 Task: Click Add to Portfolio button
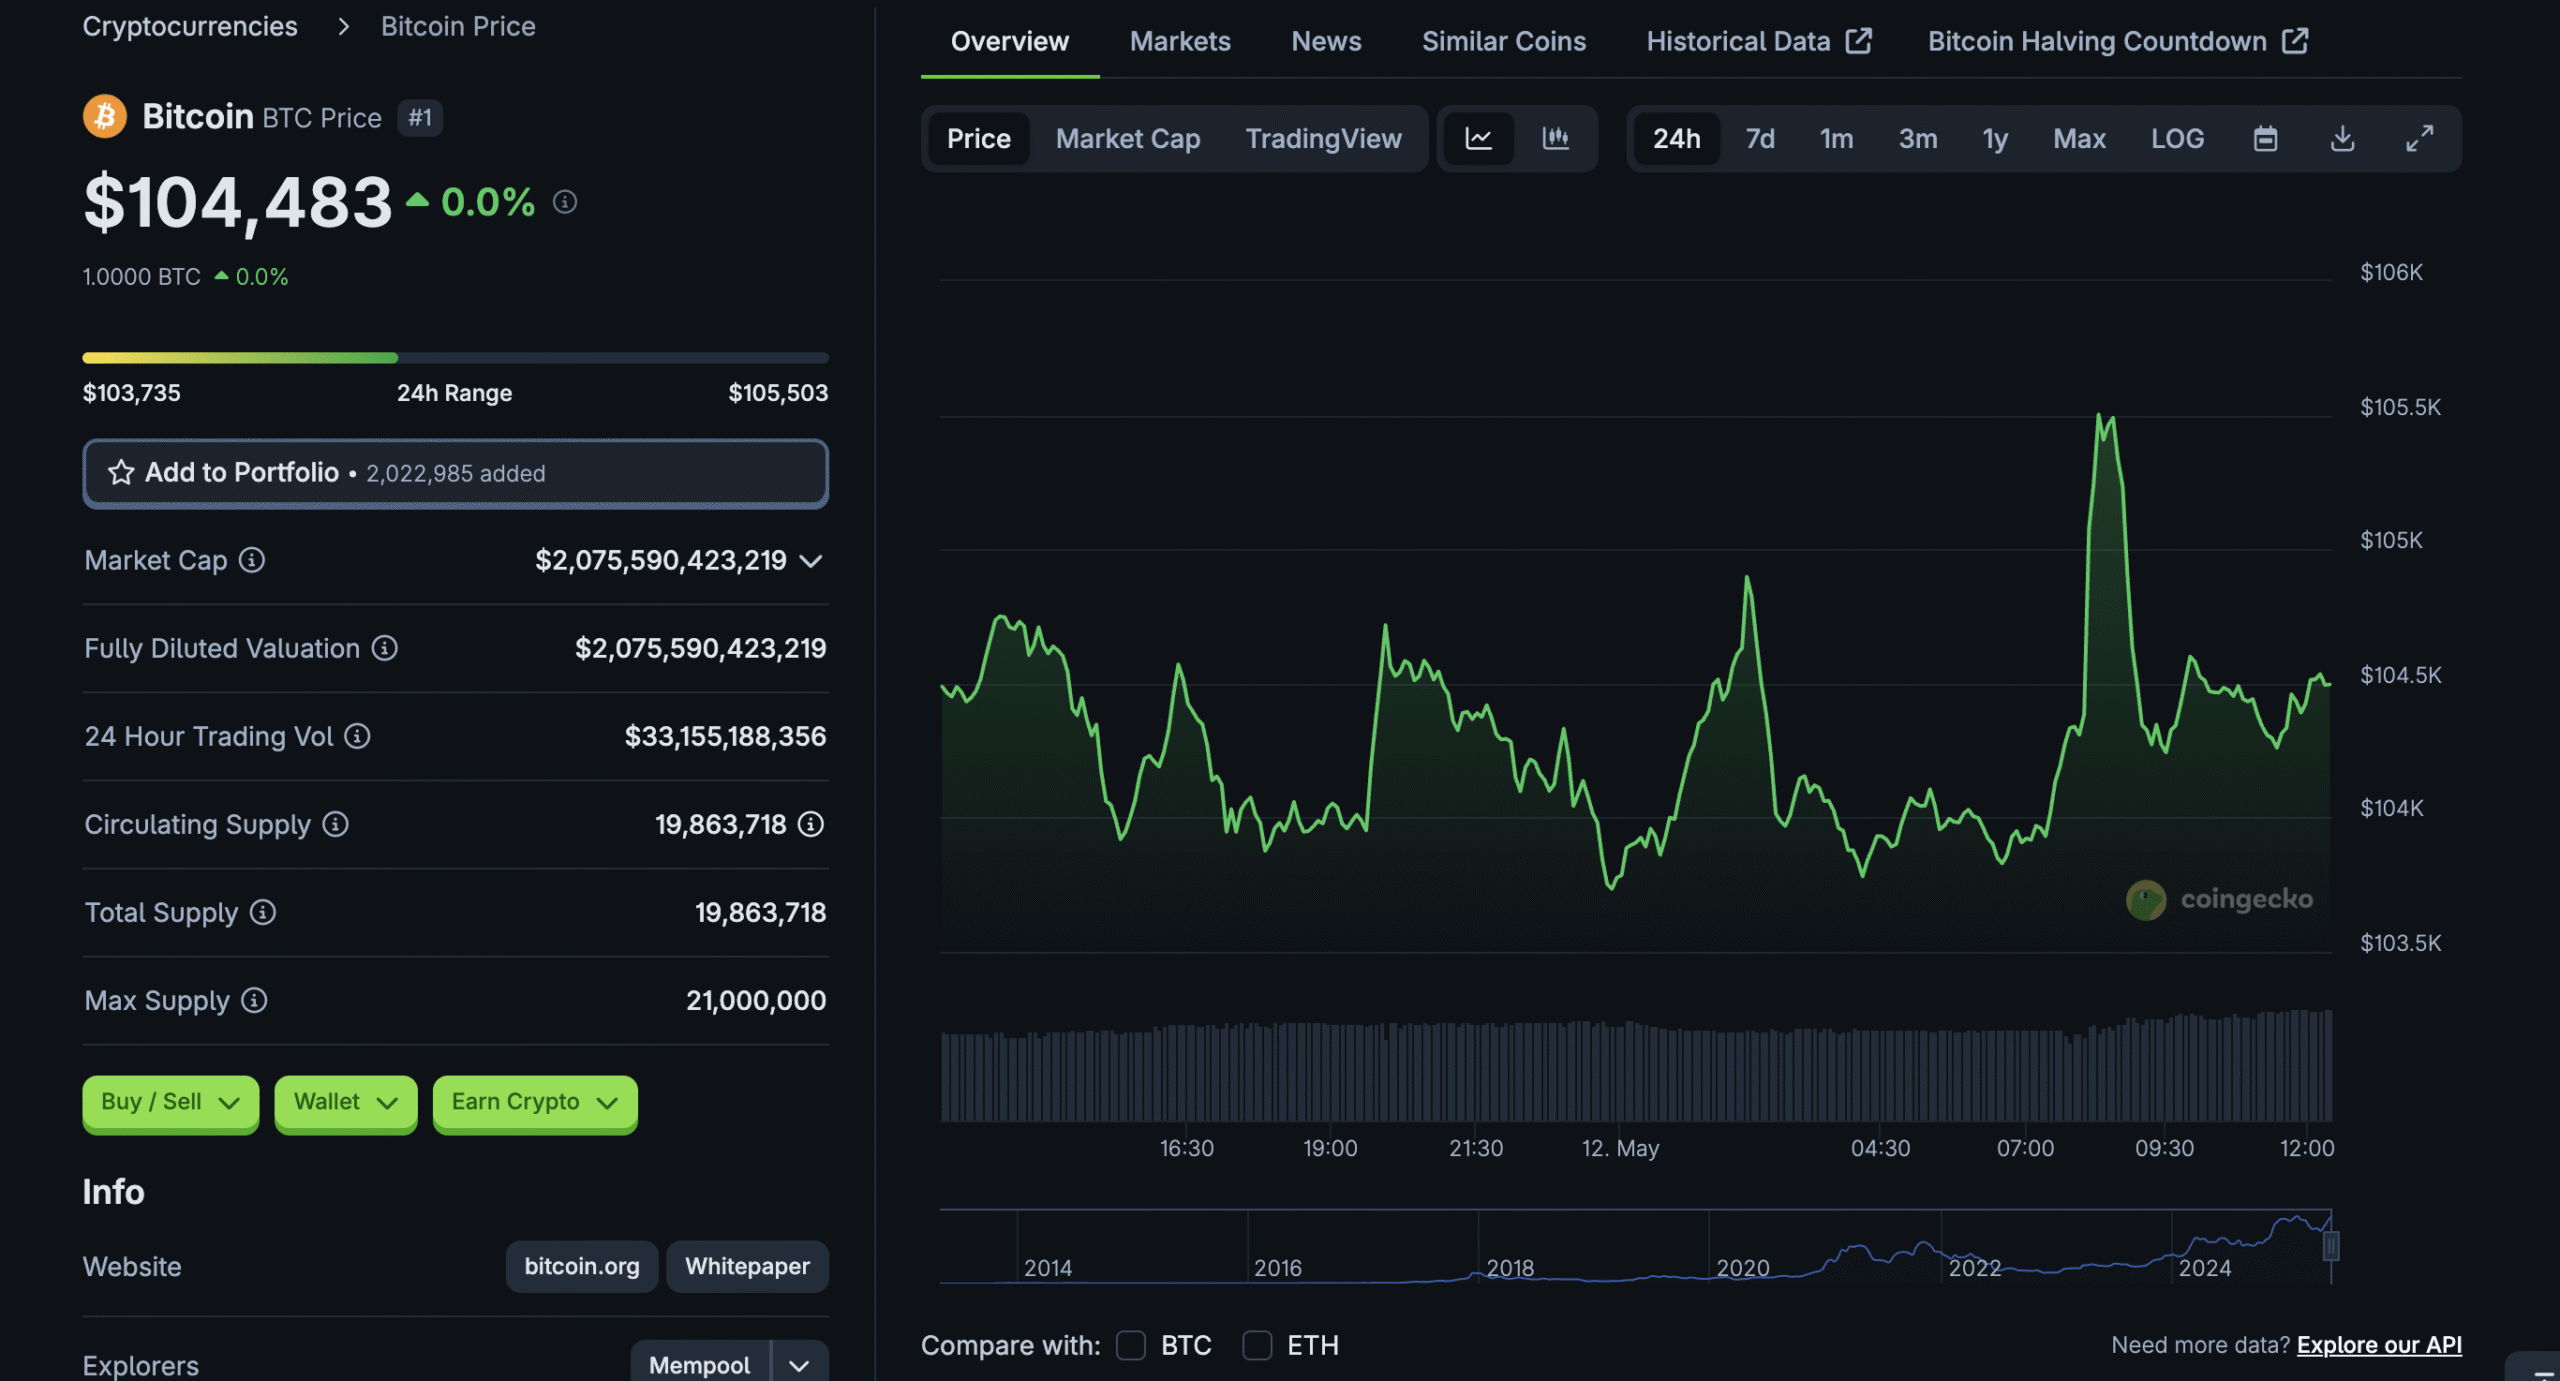pos(455,473)
